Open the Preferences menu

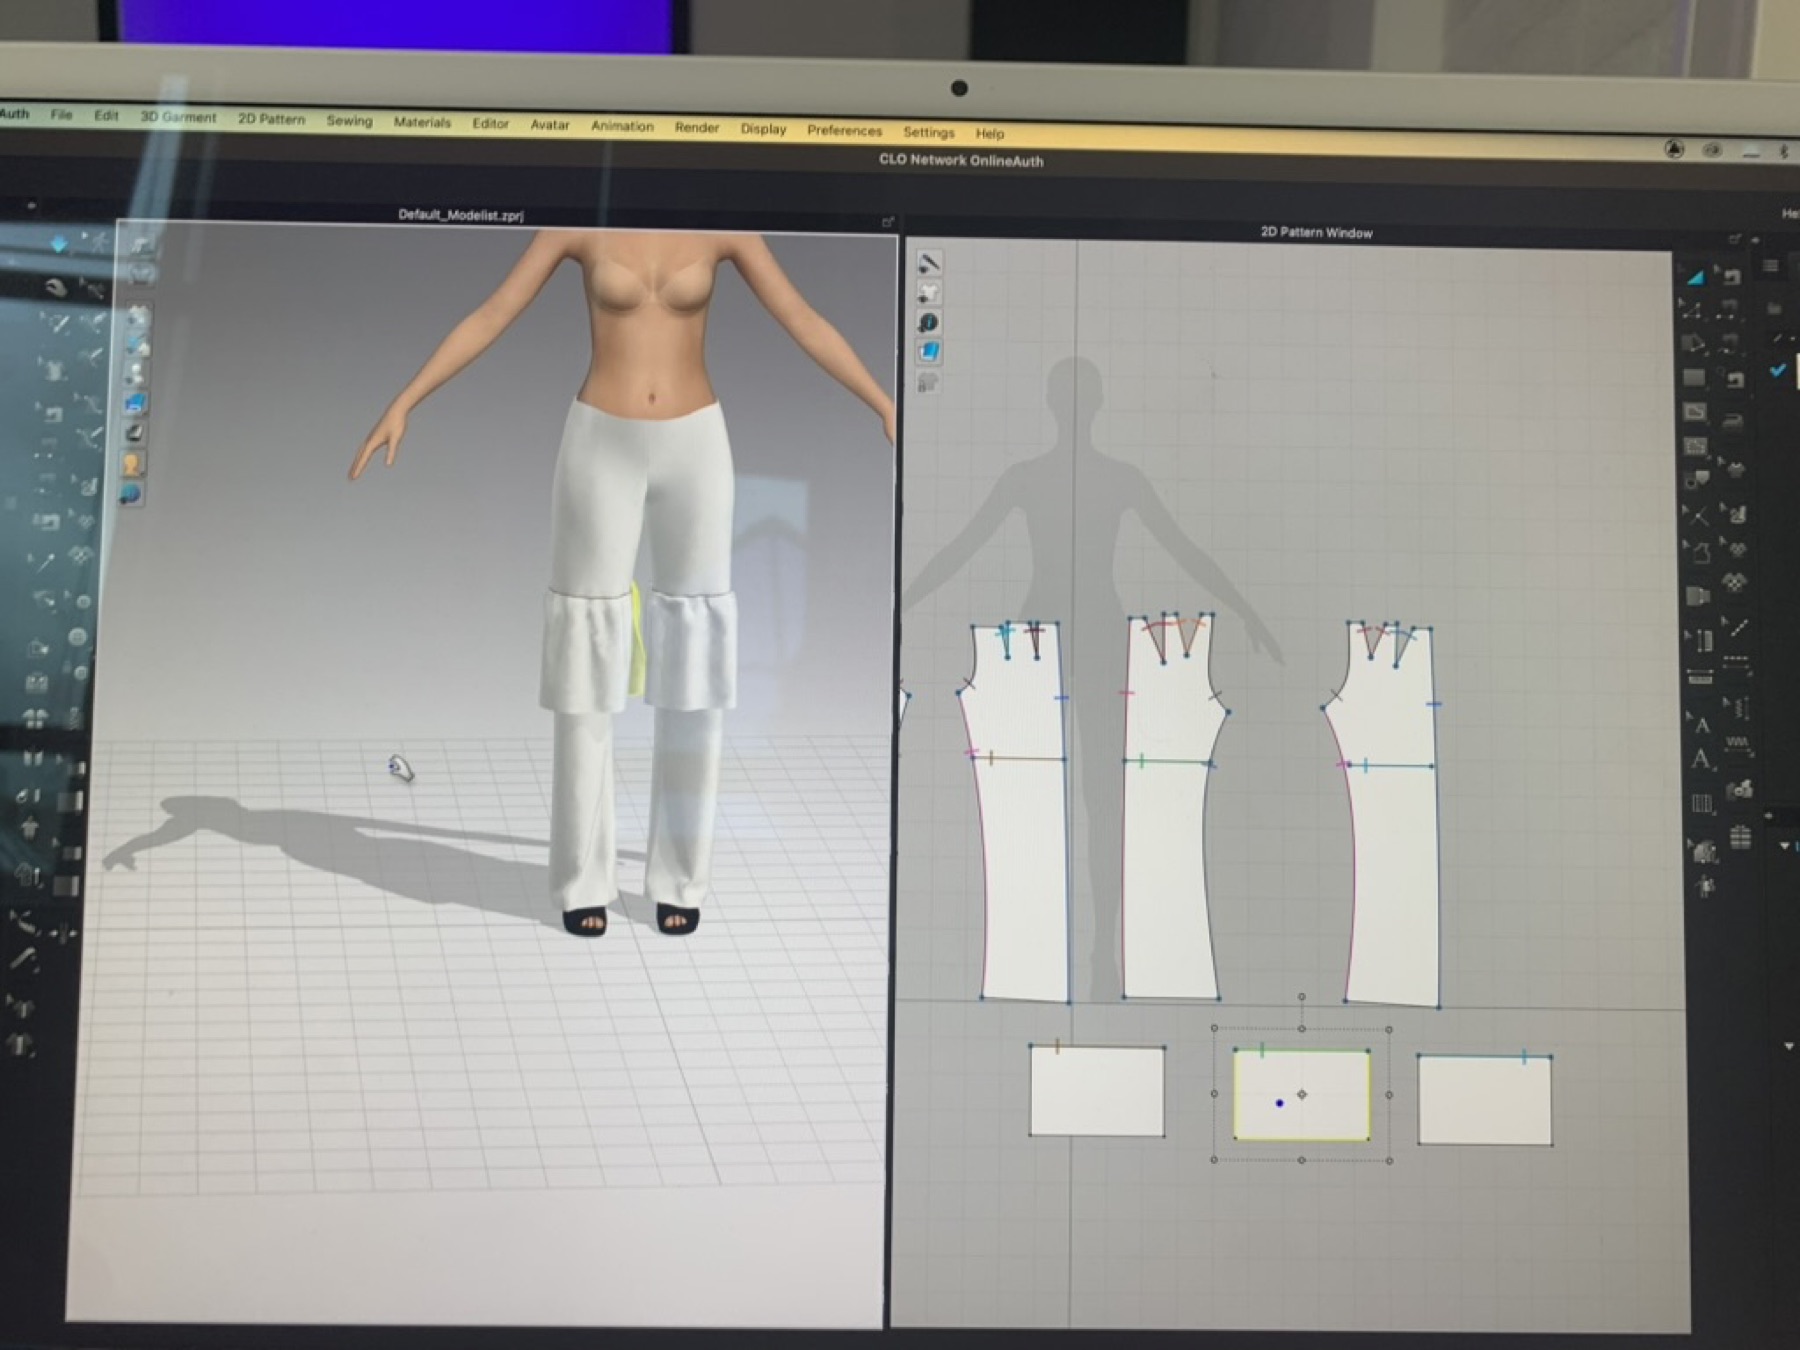[845, 131]
